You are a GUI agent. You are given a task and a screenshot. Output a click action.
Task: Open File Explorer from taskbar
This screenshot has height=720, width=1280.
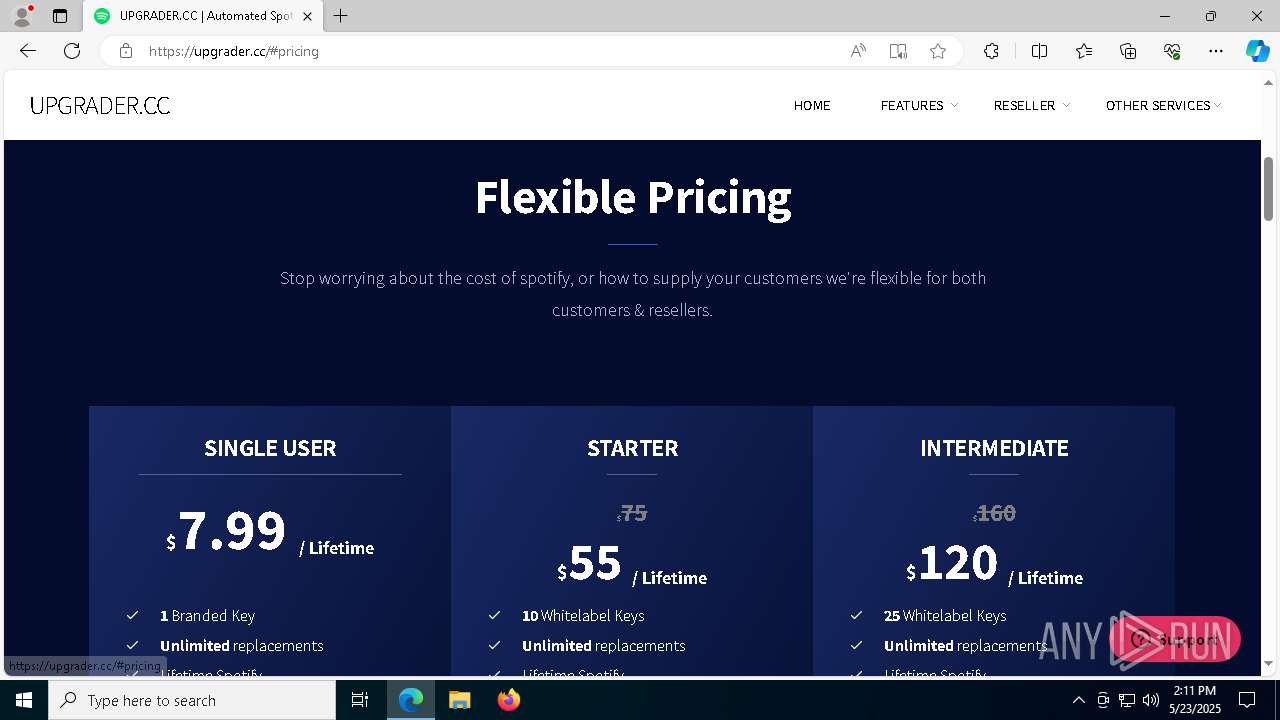[459, 700]
